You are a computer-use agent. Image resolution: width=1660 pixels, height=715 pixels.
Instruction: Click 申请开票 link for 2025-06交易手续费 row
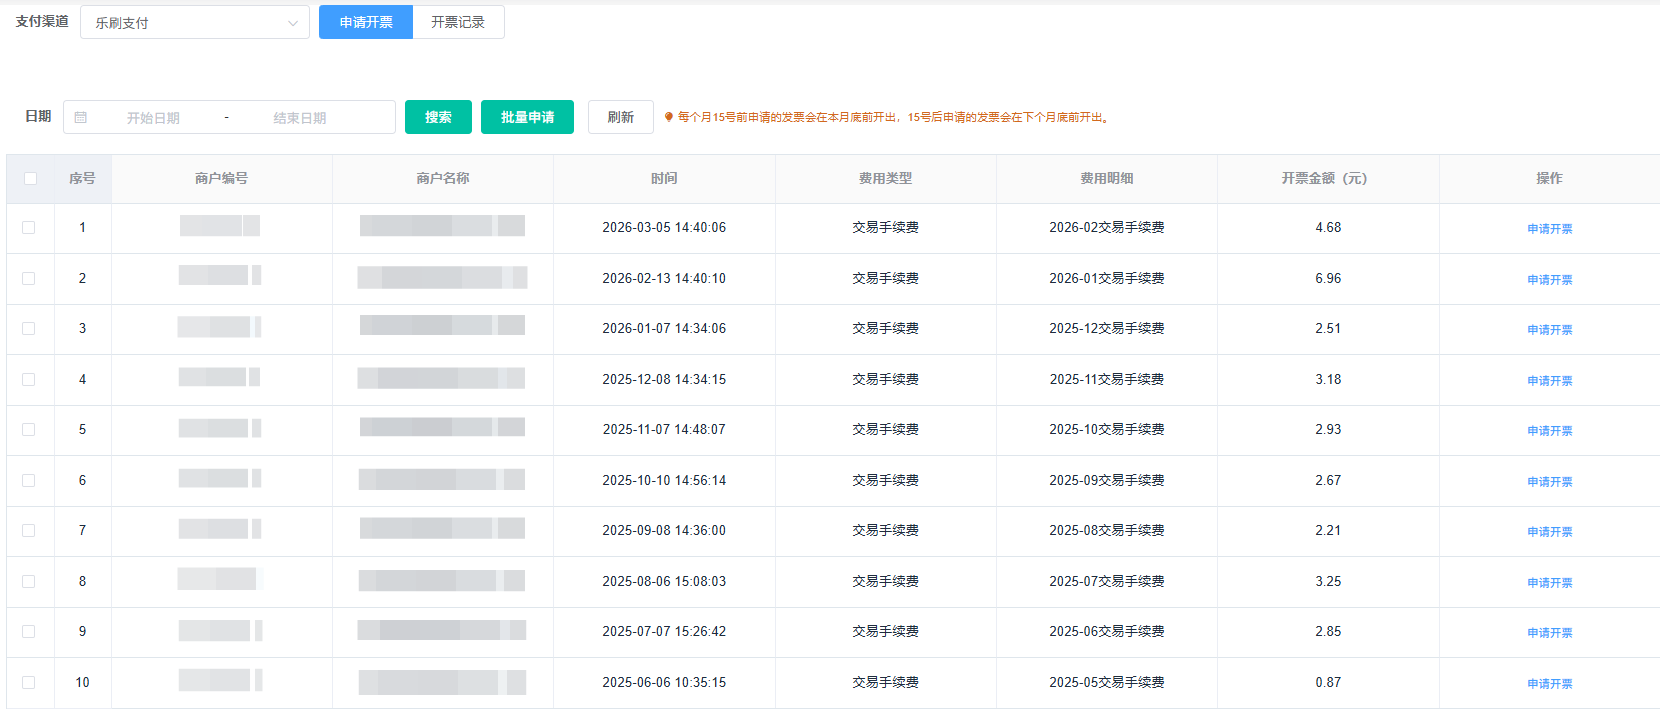pos(1549,633)
